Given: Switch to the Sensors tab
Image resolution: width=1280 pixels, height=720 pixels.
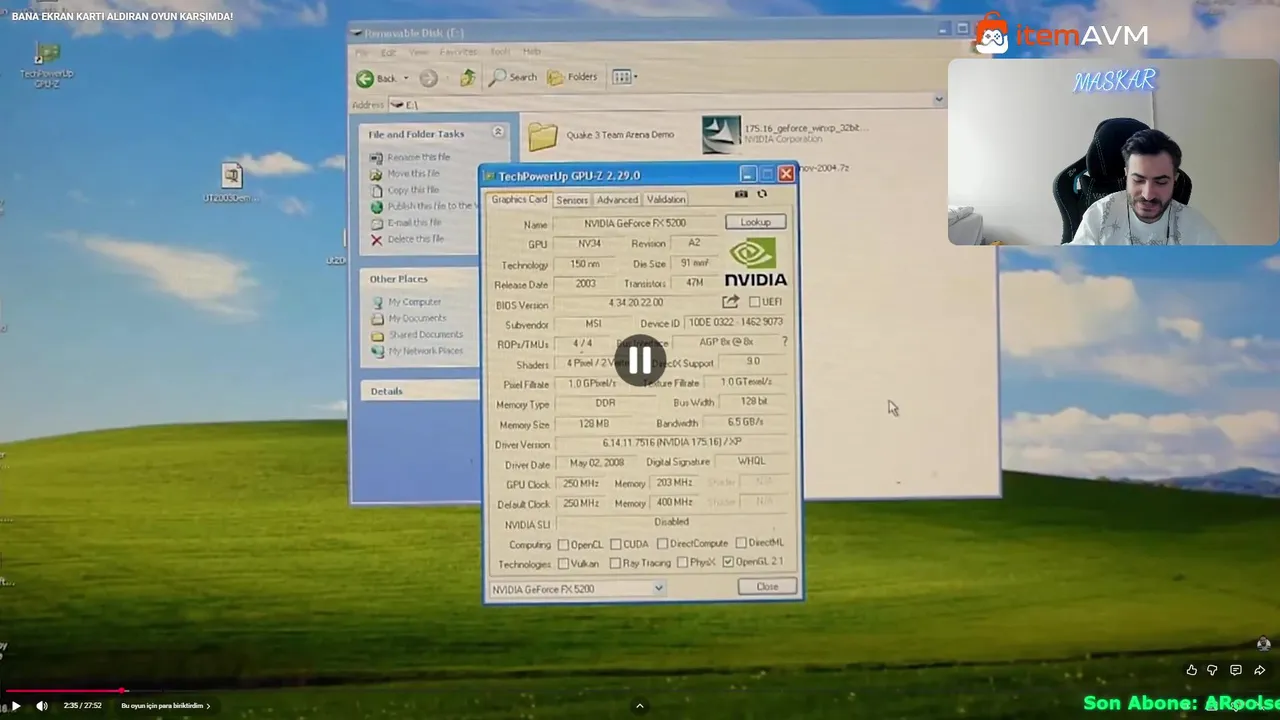Looking at the screenshot, I should (572, 200).
